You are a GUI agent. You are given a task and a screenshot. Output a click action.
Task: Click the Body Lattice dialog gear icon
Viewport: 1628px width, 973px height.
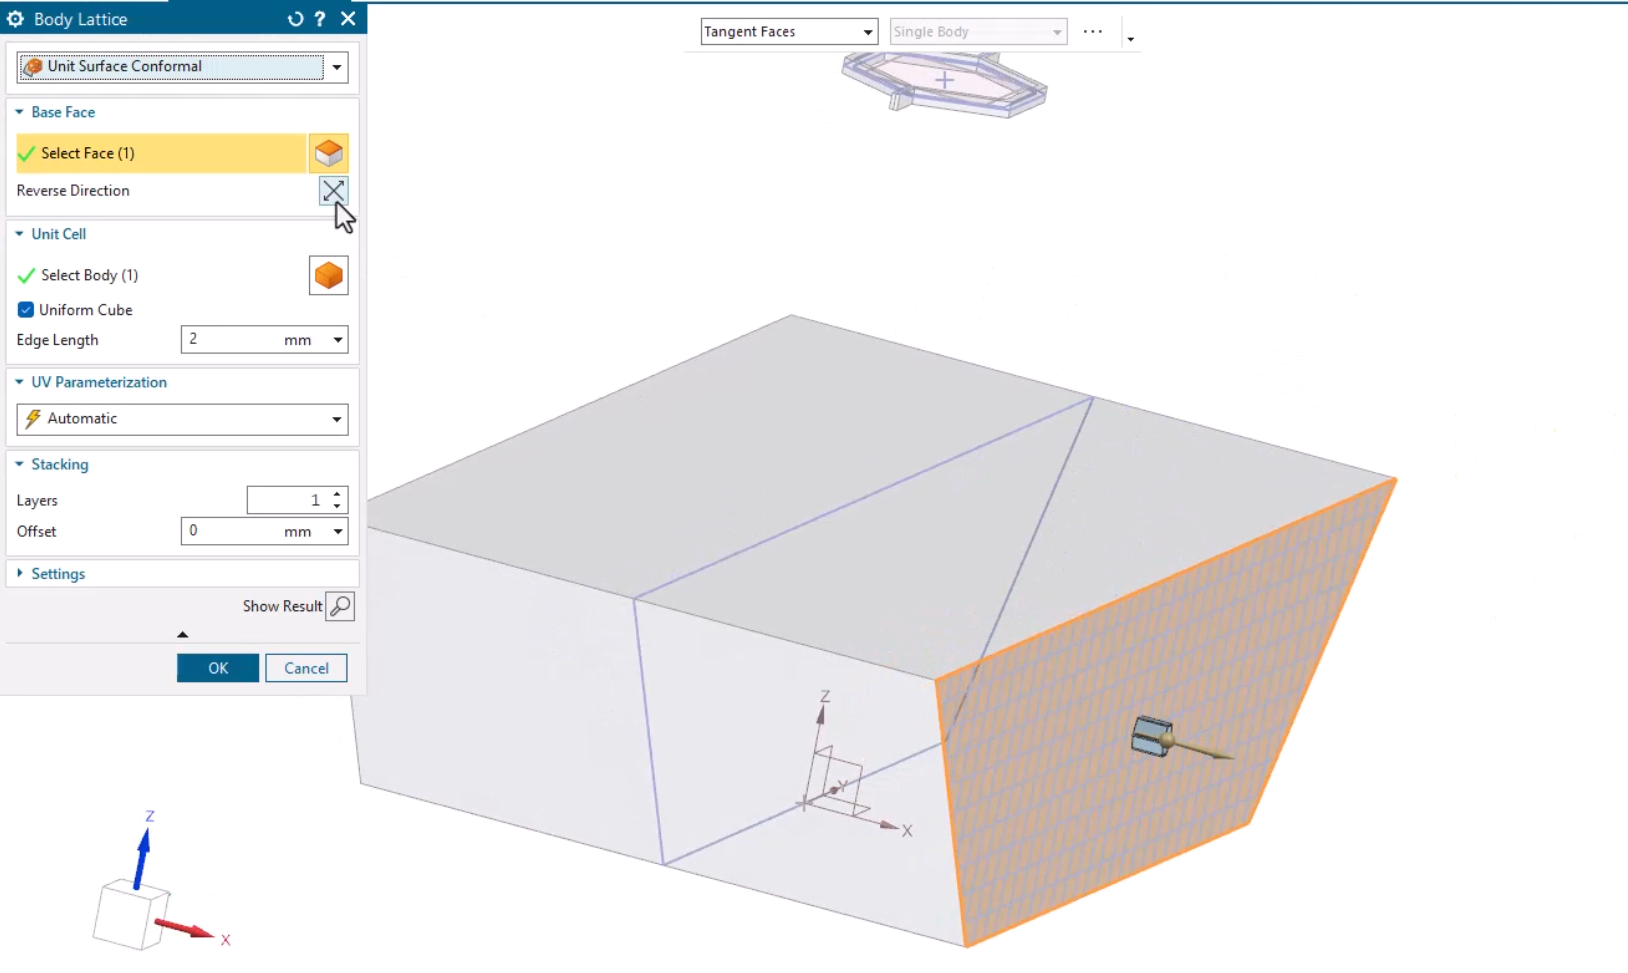pos(14,18)
